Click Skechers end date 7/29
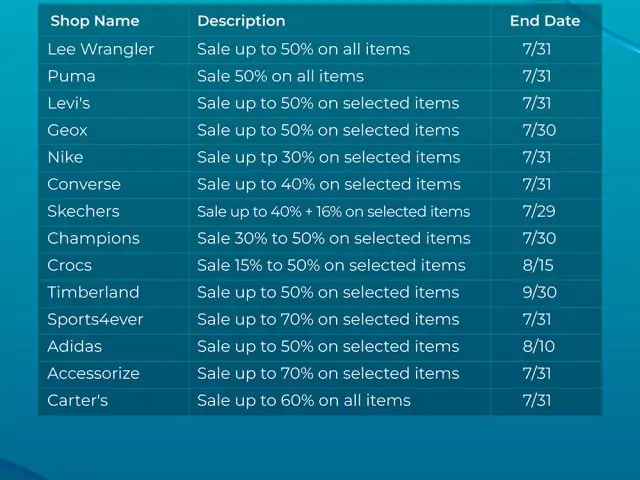 point(539,211)
